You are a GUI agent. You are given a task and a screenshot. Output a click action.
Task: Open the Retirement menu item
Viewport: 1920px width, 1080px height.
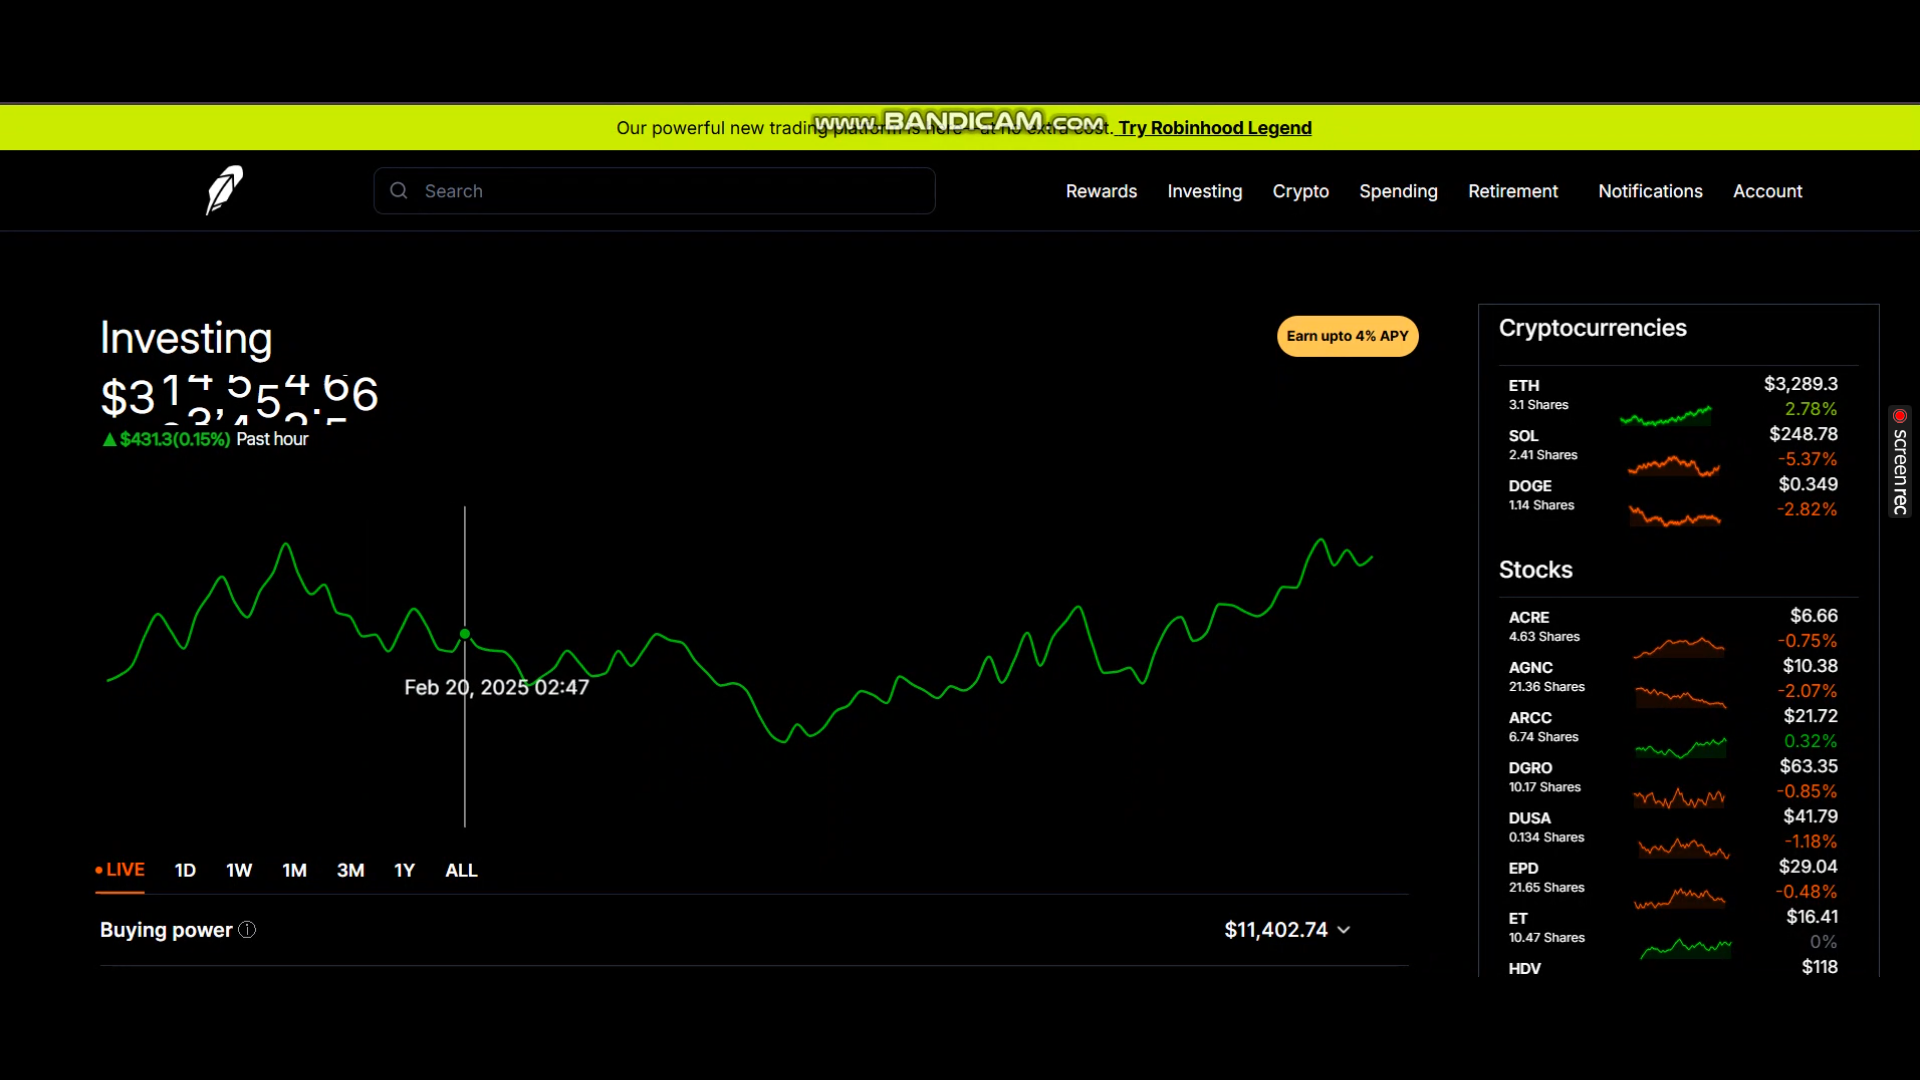point(1512,191)
